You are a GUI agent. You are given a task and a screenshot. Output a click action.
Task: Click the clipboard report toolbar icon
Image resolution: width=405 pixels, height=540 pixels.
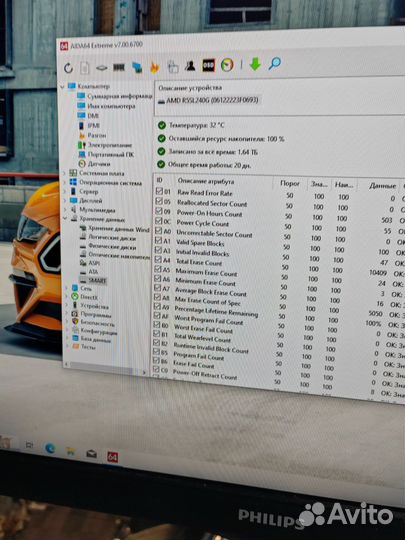click(173, 66)
